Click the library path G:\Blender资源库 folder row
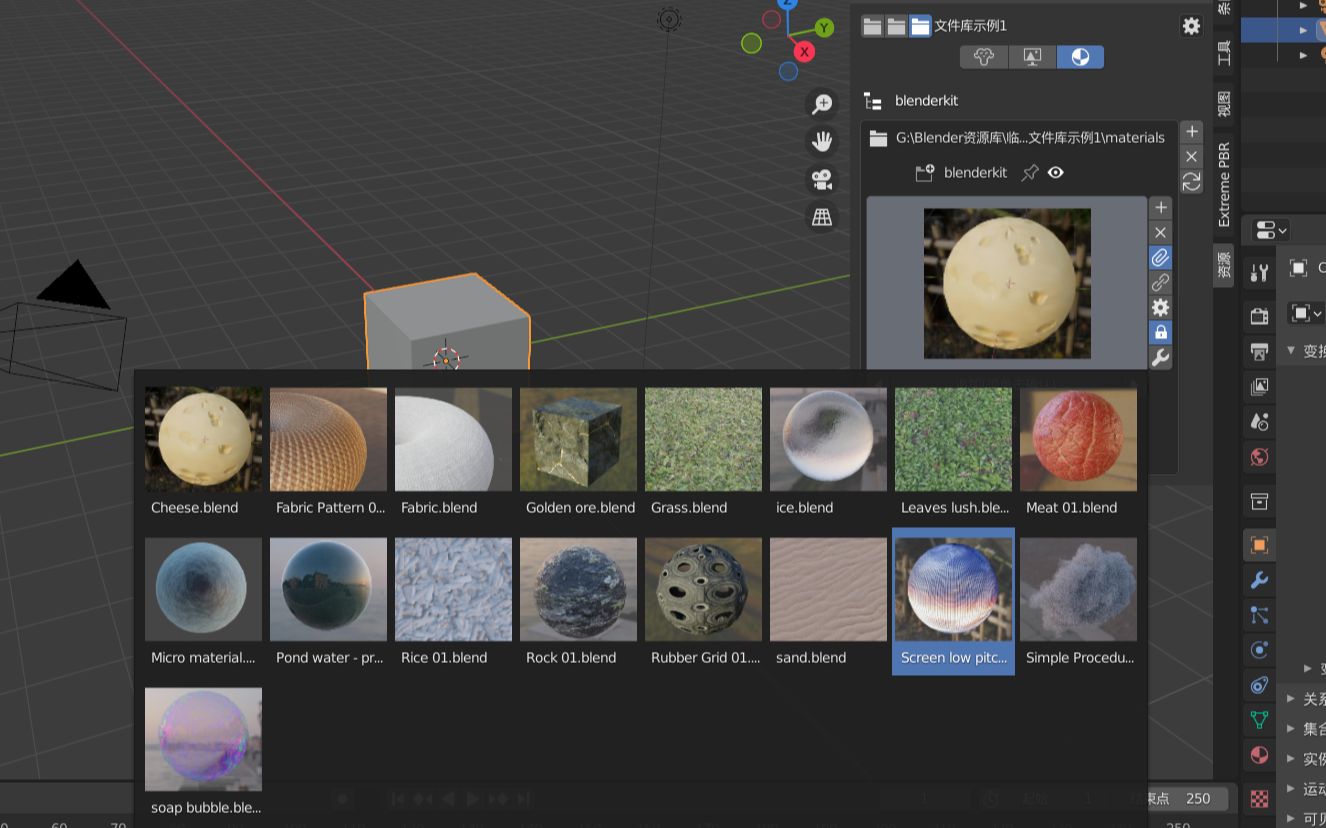The width and height of the screenshot is (1326, 828). [x=1018, y=138]
